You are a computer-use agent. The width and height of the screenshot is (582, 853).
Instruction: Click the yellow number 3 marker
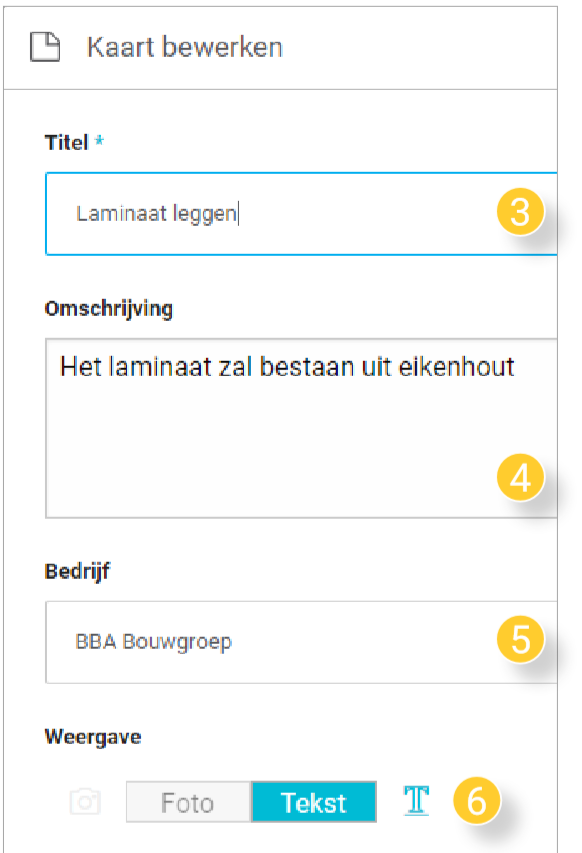(521, 212)
